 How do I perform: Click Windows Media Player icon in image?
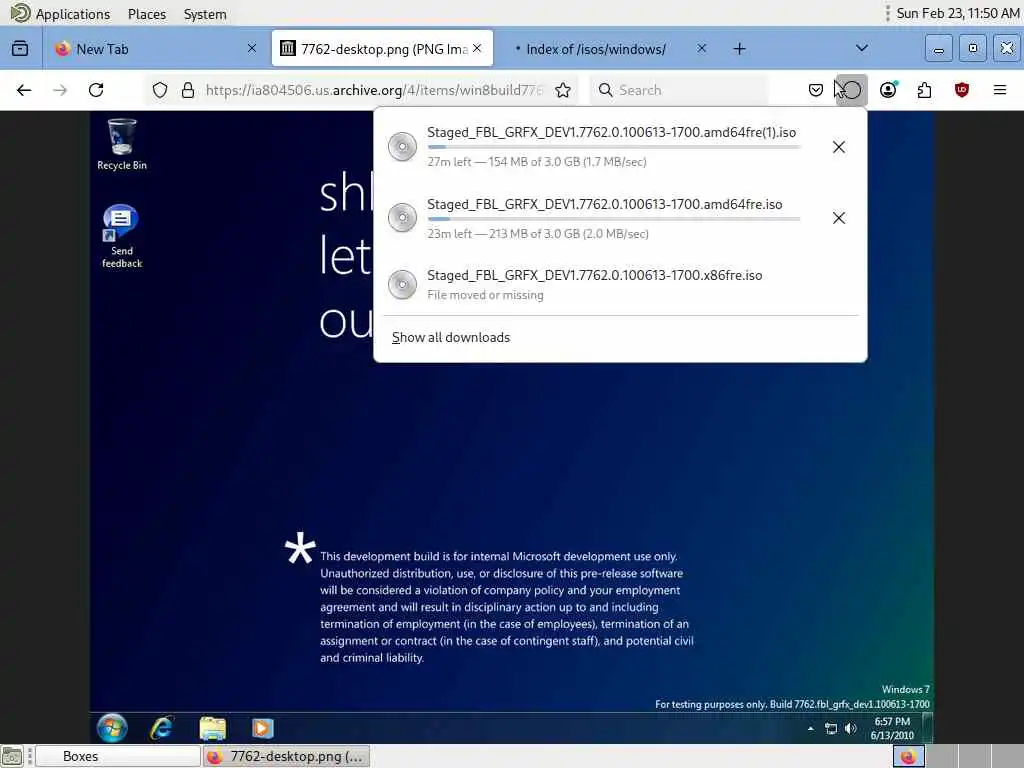click(x=262, y=728)
